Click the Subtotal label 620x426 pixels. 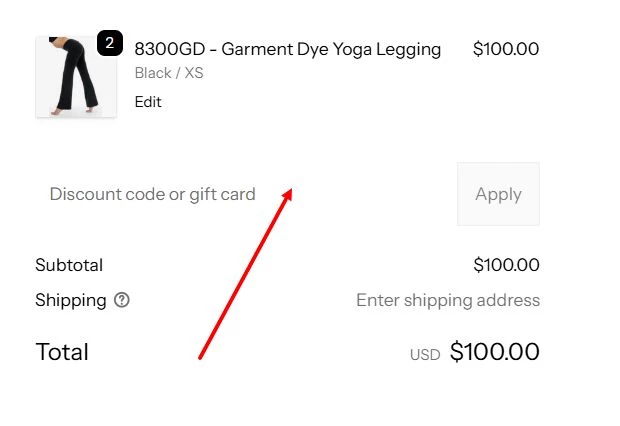tap(69, 265)
